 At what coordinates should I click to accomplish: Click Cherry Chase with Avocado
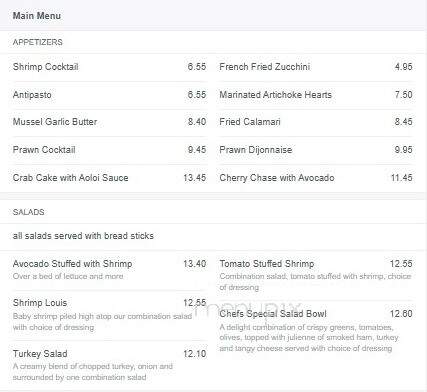(277, 178)
